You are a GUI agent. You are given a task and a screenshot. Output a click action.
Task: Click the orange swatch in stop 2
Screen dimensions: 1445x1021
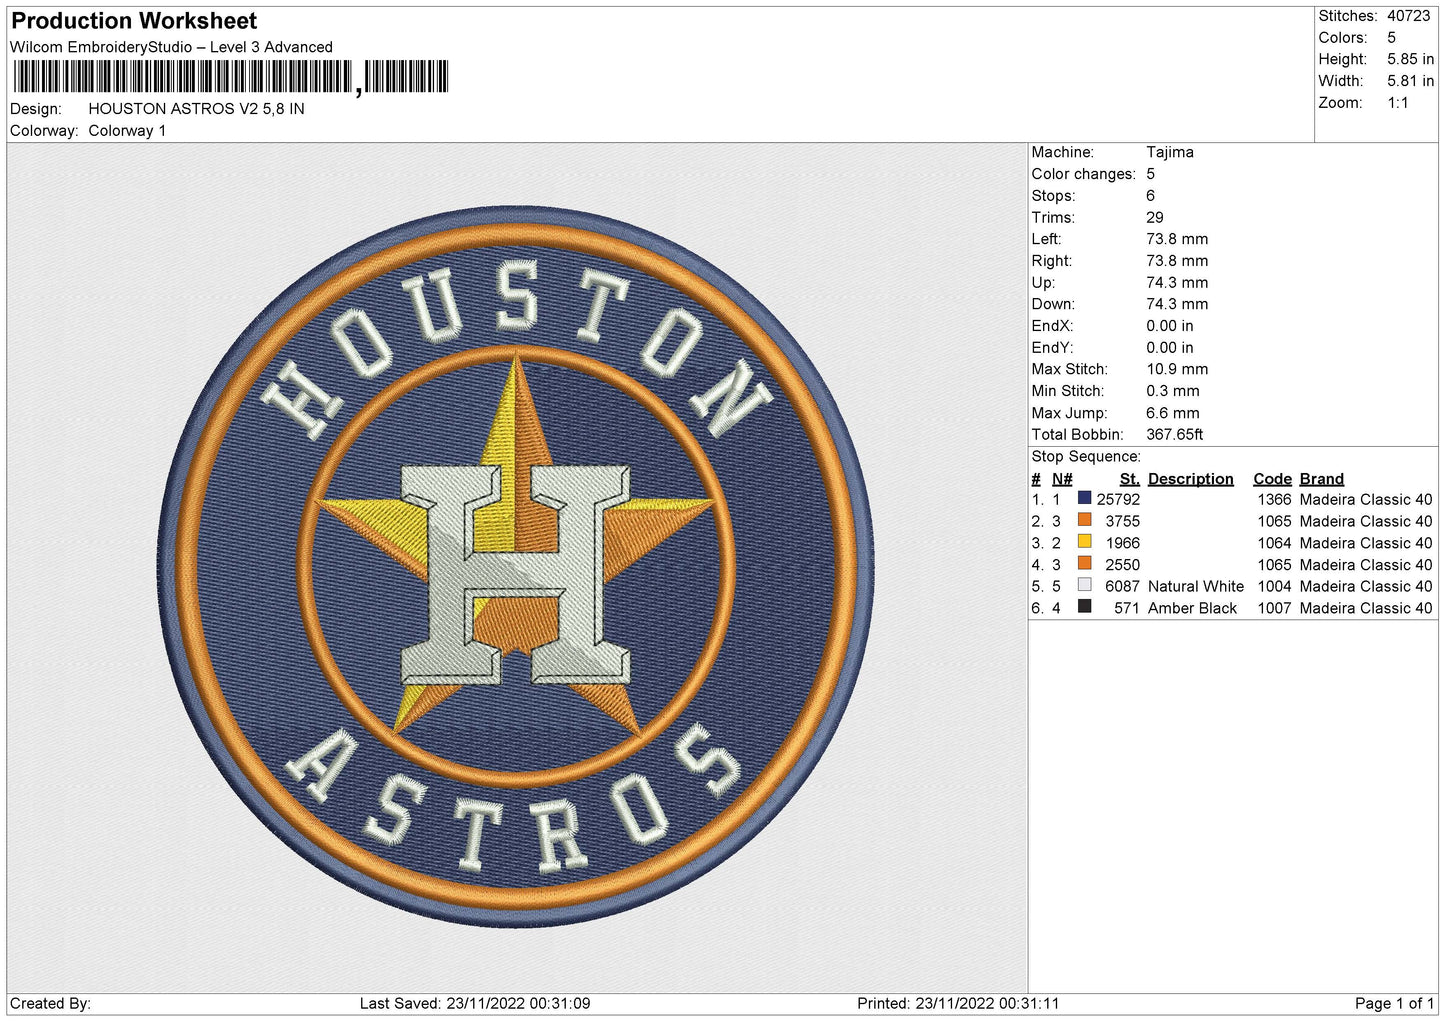pyautogui.click(x=1084, y=520)
